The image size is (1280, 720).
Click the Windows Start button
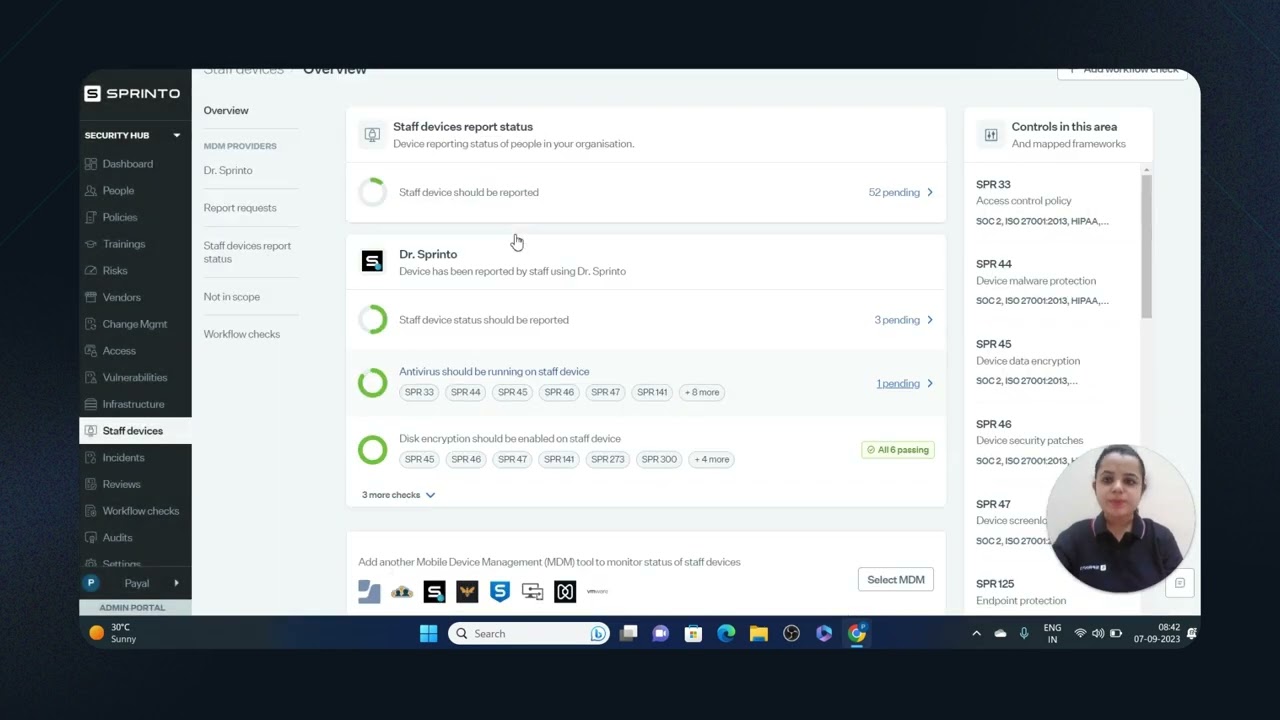click(429, 633)
